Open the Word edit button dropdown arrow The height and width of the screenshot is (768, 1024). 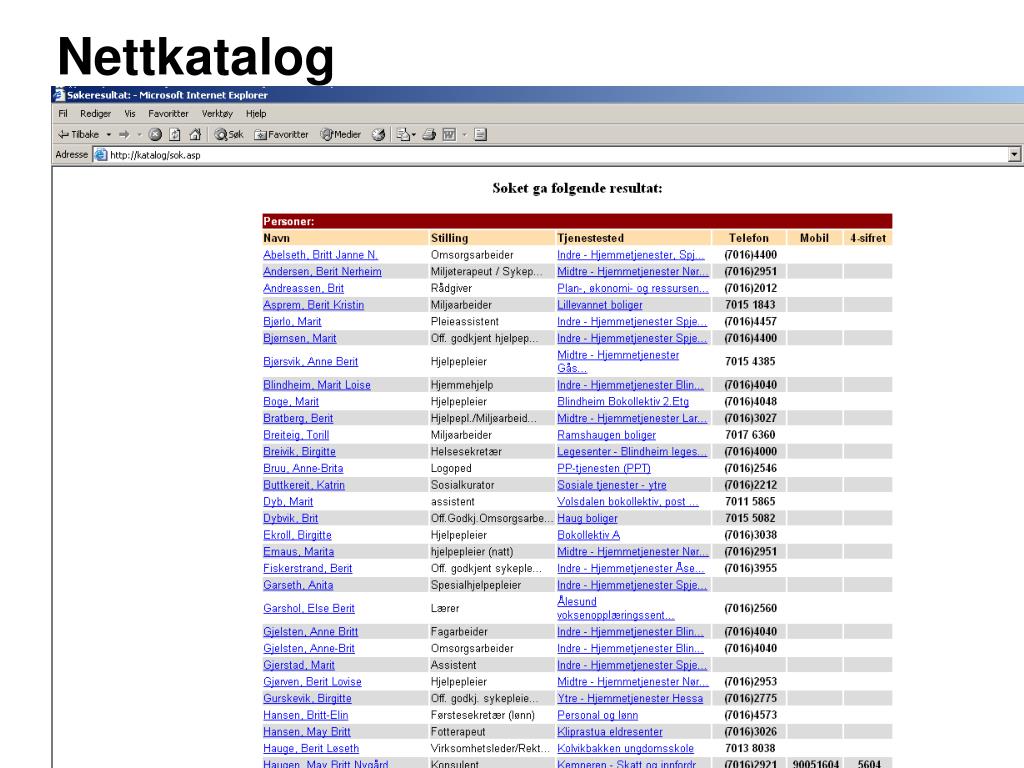[x=464, y=135]
